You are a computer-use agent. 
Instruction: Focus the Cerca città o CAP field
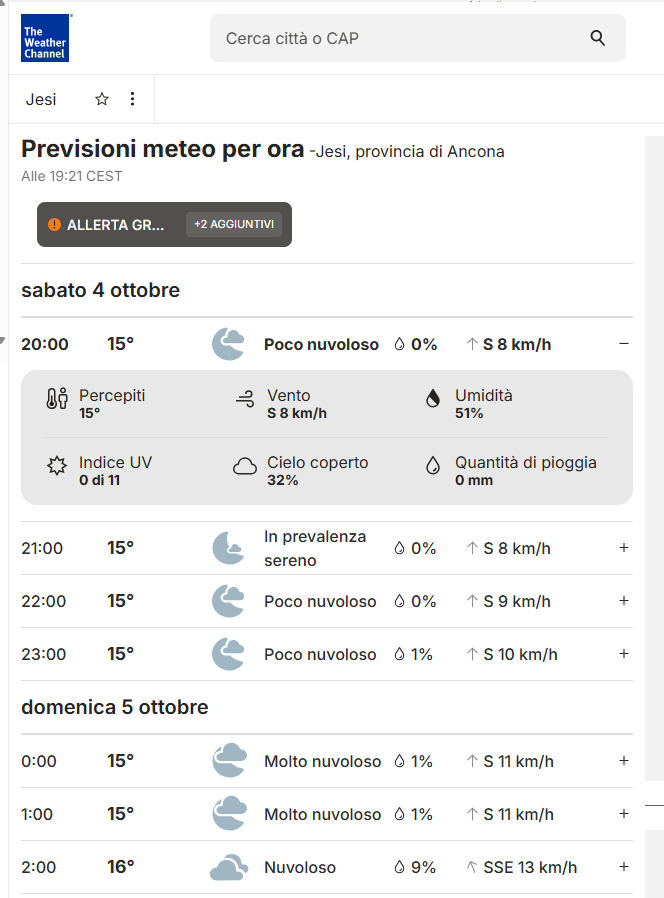coord(400,38)
